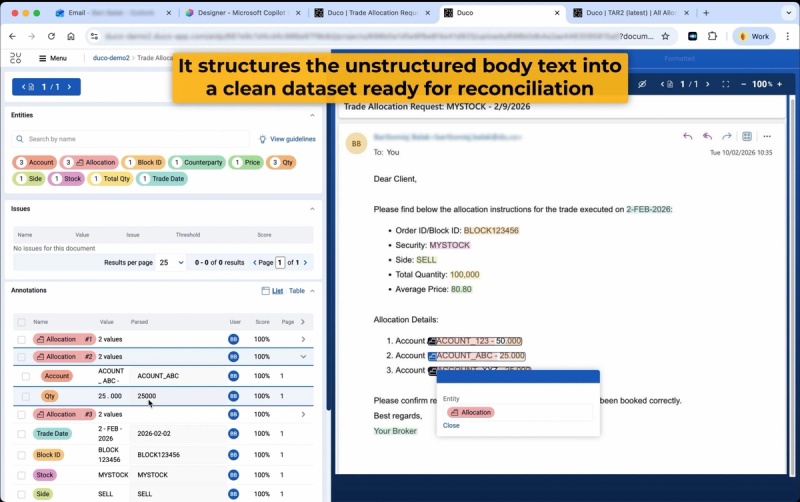800x502 pixels.
Task: Tick the Block ID row checkbox
Action: pyautogui.click(x=21, y=455)
